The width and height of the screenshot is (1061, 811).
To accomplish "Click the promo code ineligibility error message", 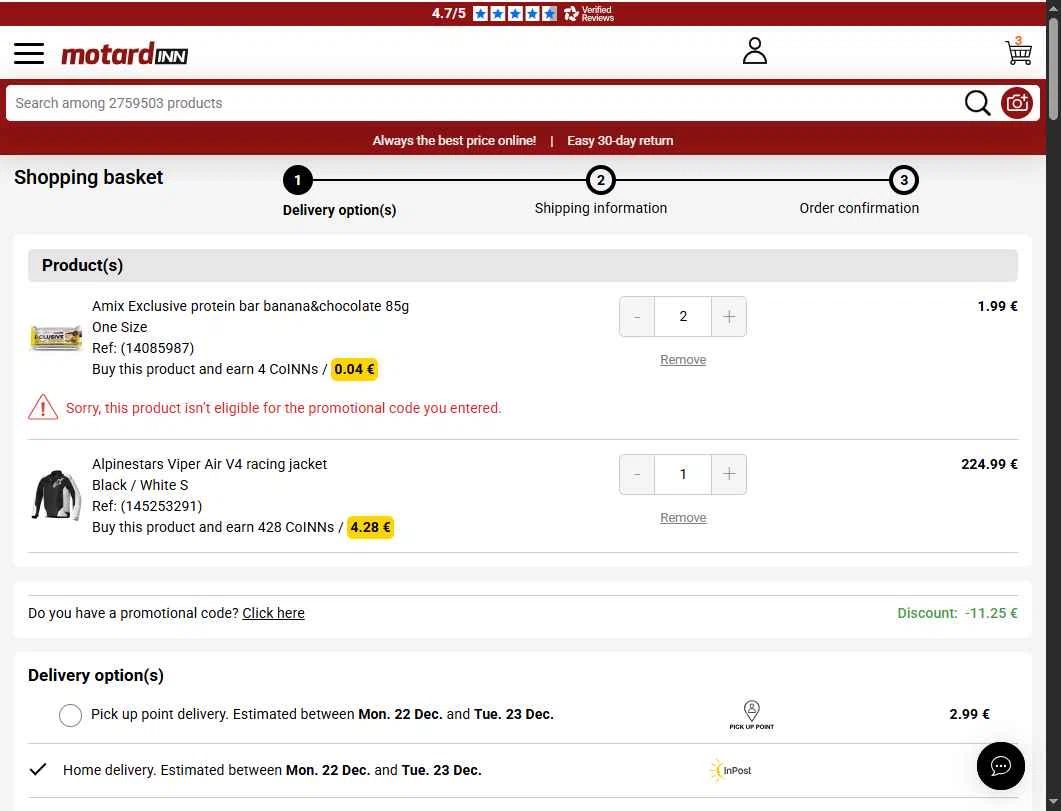I will pyautogui.click(x=284, y=408).
